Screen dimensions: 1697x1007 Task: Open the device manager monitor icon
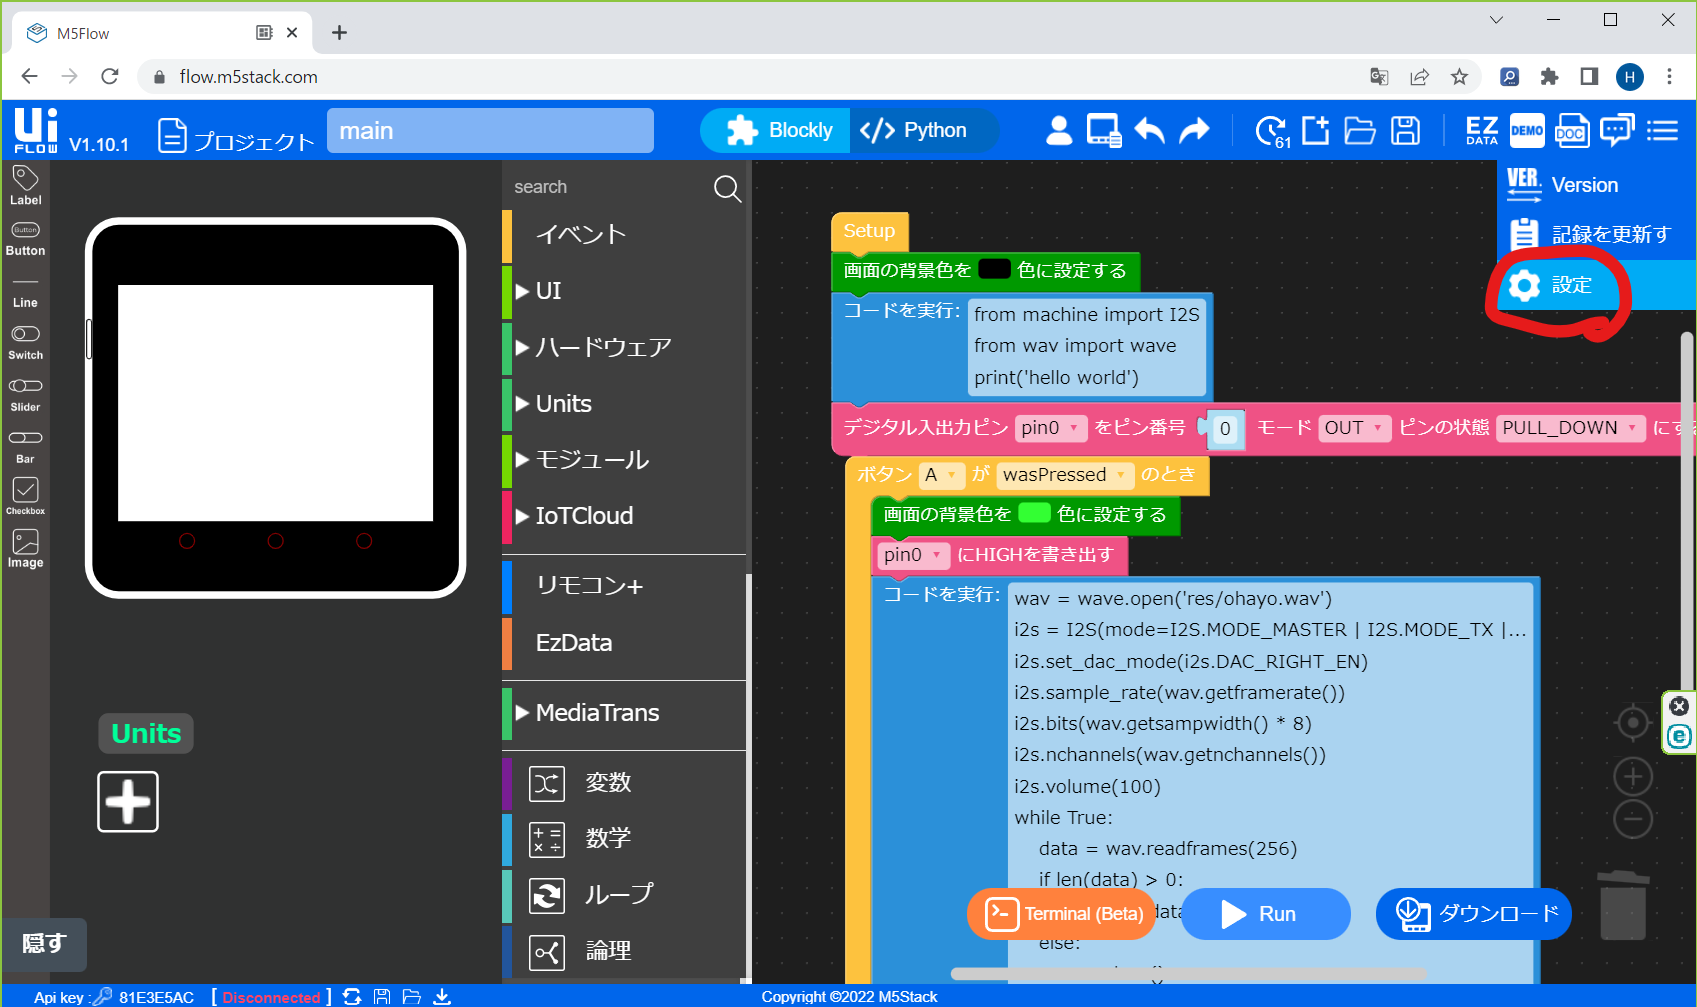pos(1104,130)
